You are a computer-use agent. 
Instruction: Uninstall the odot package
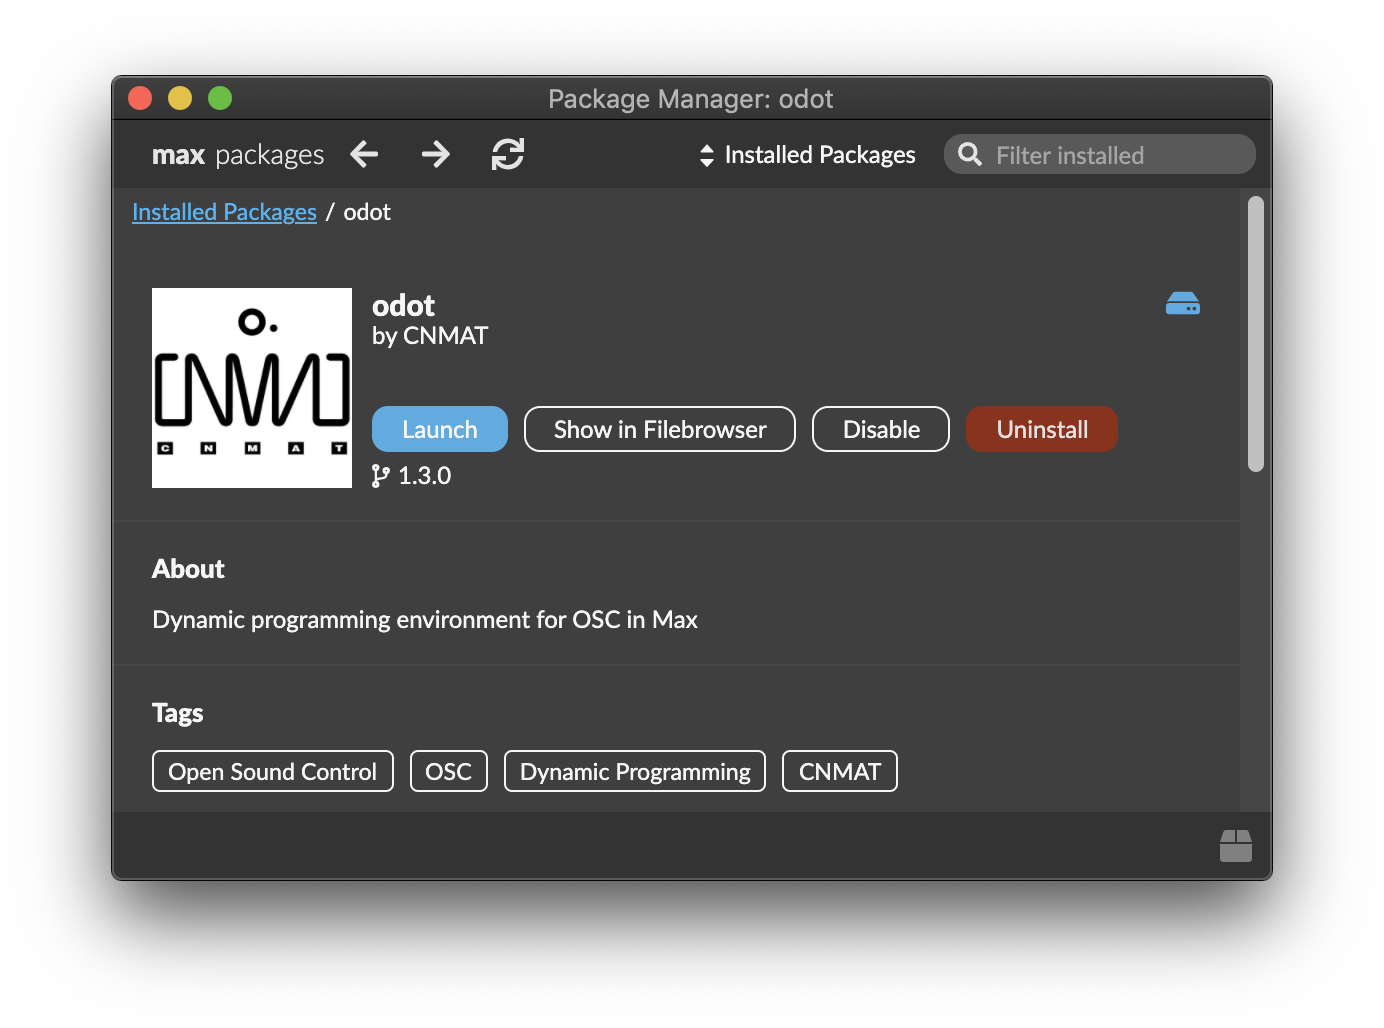tap(1042, 429)
